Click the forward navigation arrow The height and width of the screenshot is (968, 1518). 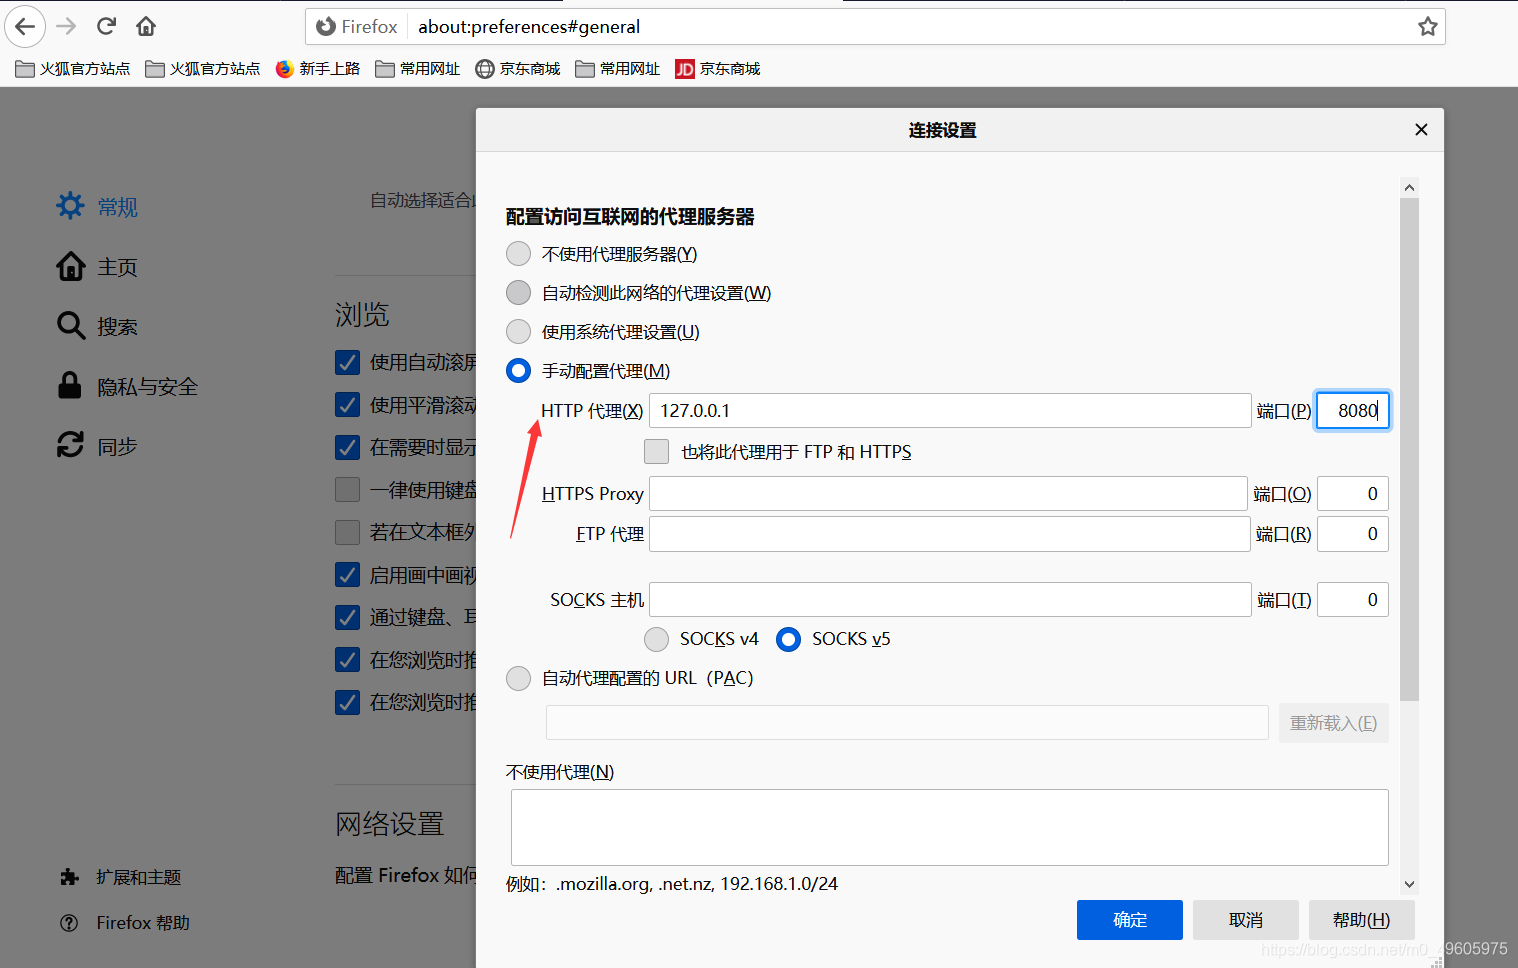67,26
